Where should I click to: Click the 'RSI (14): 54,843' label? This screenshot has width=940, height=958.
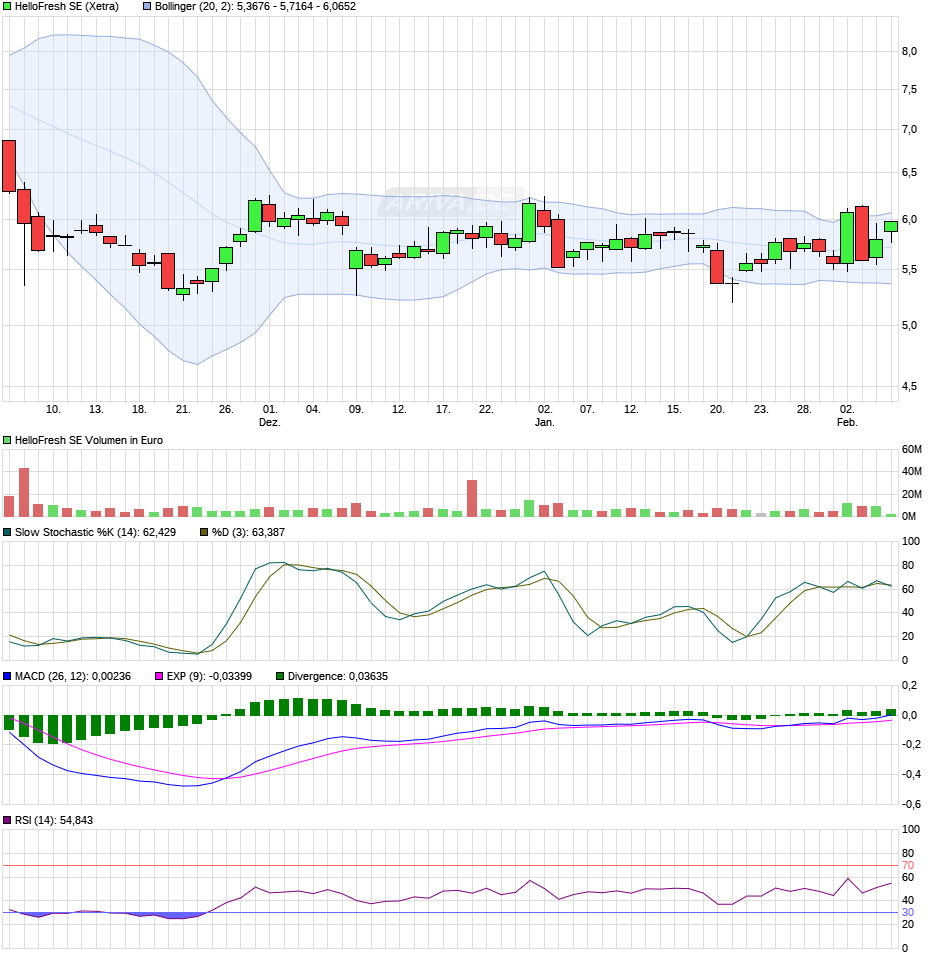click(x=54, y=820)
